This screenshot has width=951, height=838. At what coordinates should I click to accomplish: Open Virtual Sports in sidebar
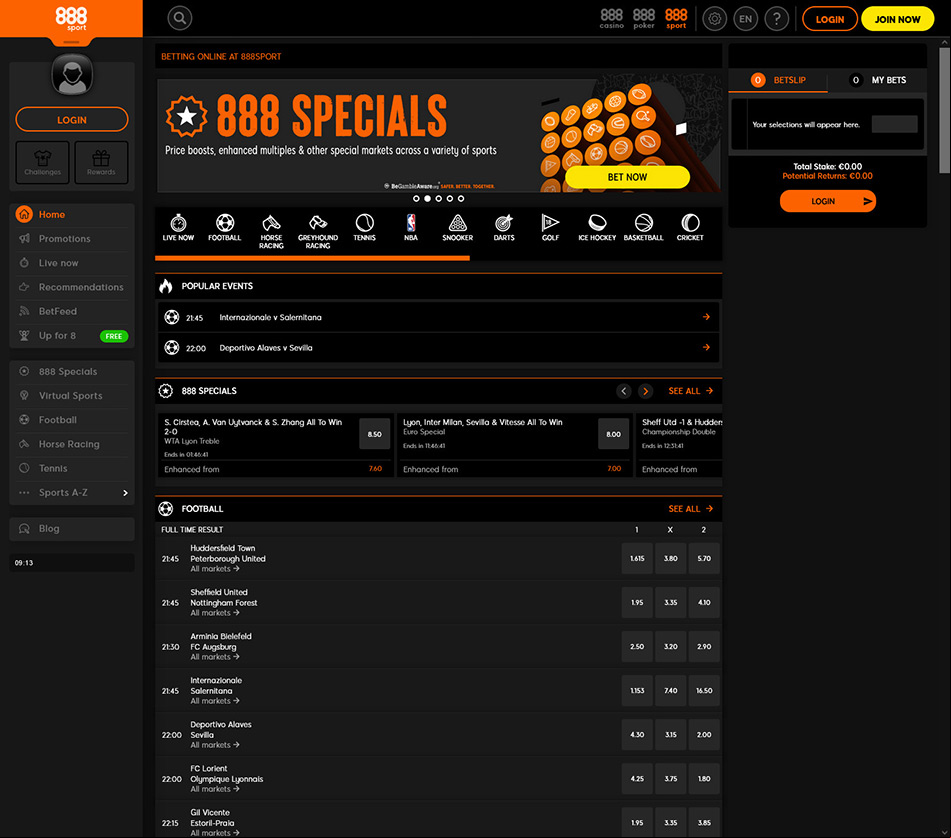coord(72,395)
